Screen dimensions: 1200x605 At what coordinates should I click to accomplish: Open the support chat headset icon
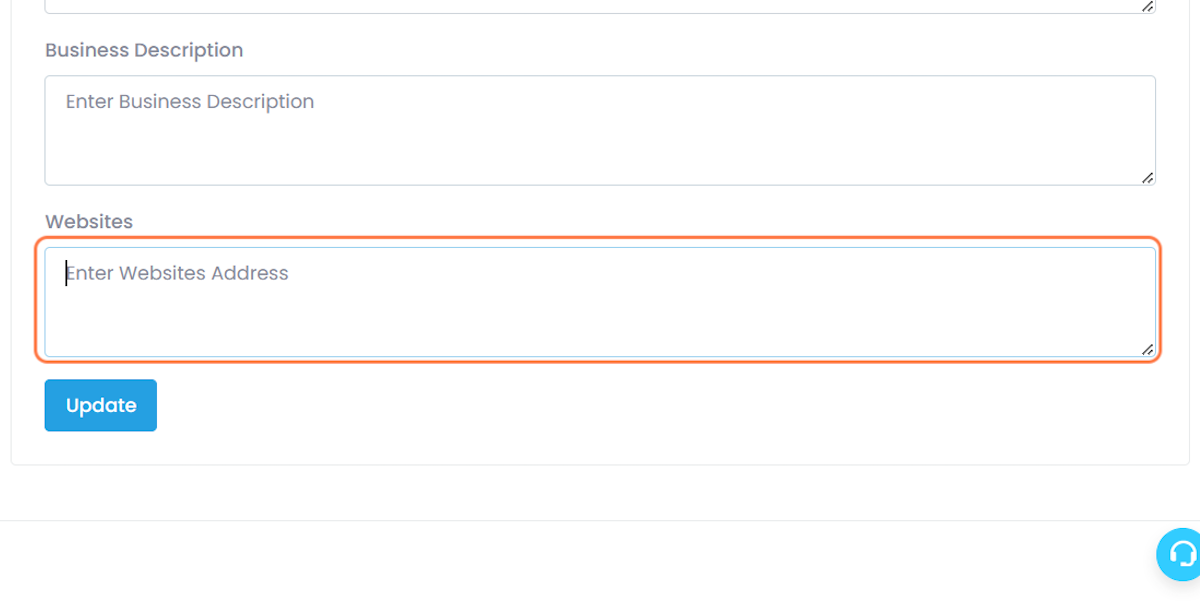(1182, 553)
